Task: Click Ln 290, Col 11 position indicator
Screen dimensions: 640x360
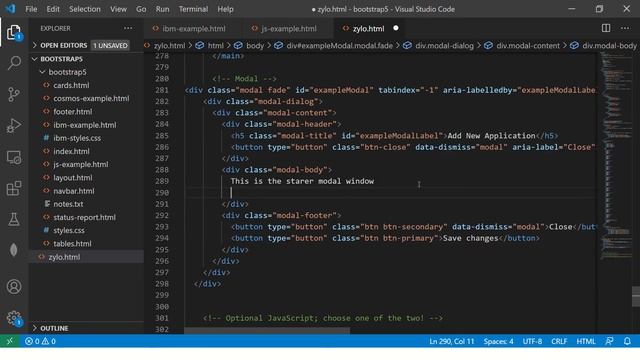Action: (451, 341)
